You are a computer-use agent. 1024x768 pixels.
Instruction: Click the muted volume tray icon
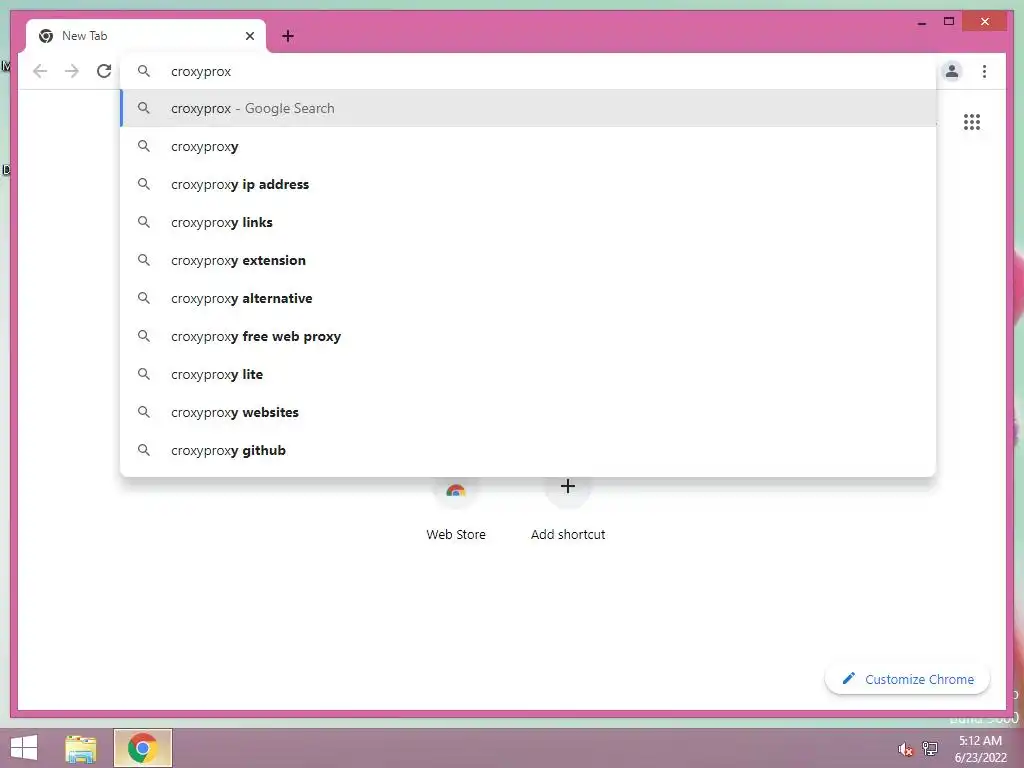(x=905, y=749)
